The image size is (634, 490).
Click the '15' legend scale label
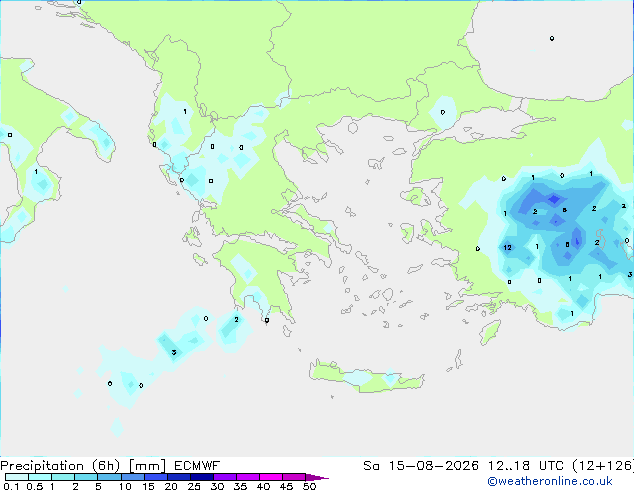tap(148, 486)
